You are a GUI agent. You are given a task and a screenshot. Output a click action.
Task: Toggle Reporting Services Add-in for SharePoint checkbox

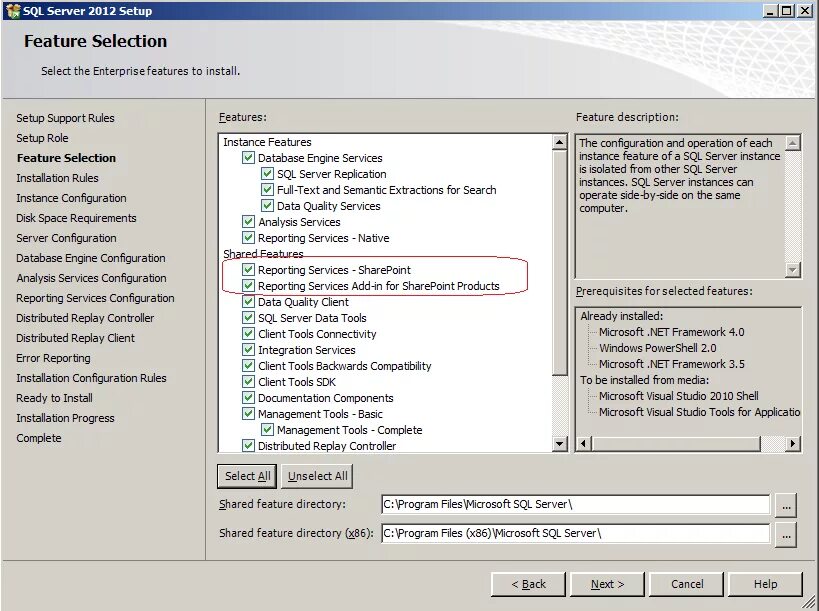248,286
